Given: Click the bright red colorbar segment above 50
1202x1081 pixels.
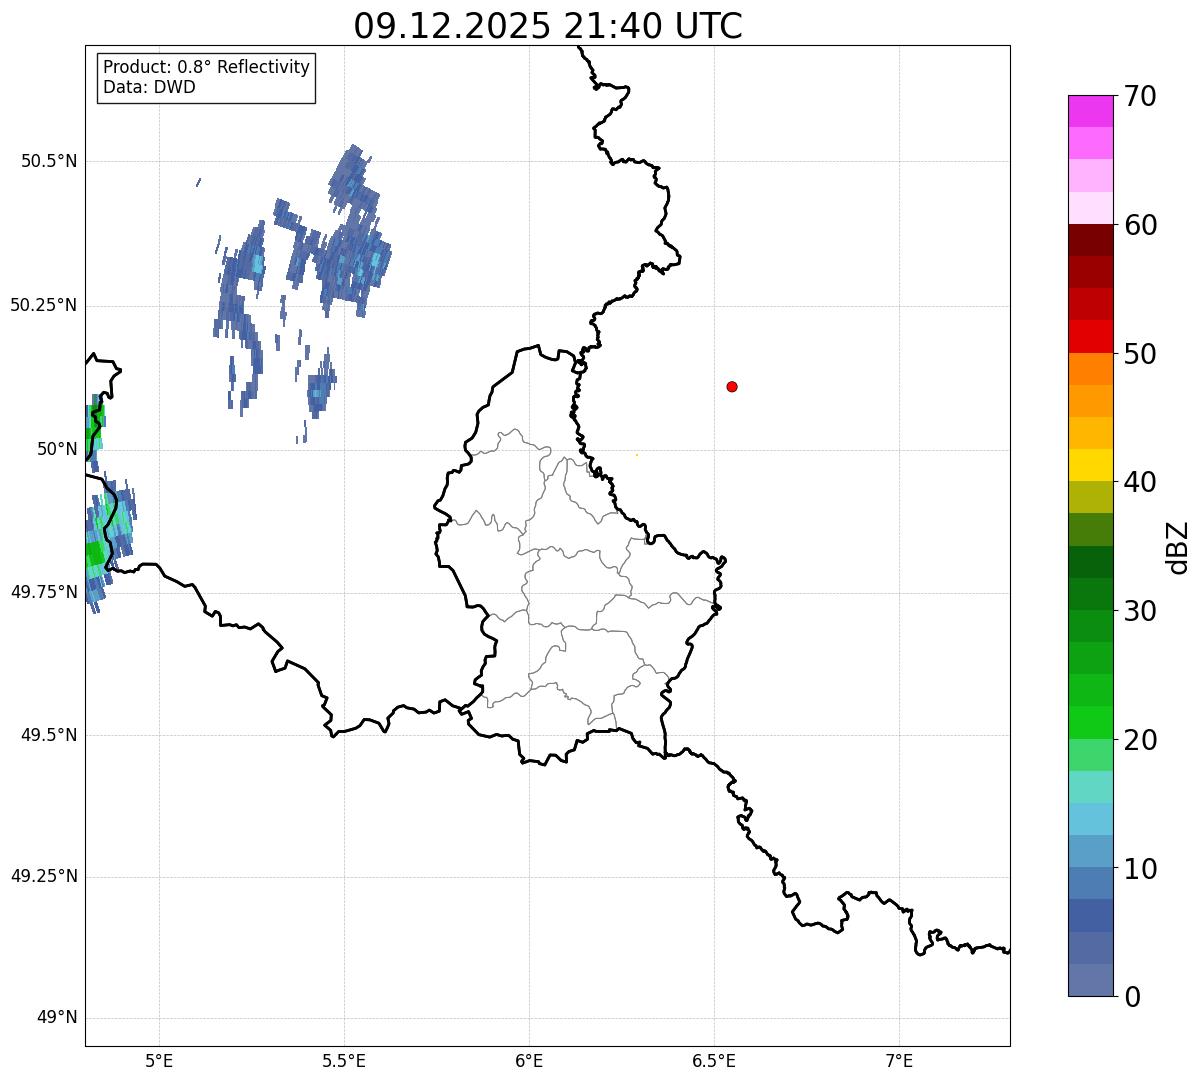Looking at the screenshot, I should 1091,336.
